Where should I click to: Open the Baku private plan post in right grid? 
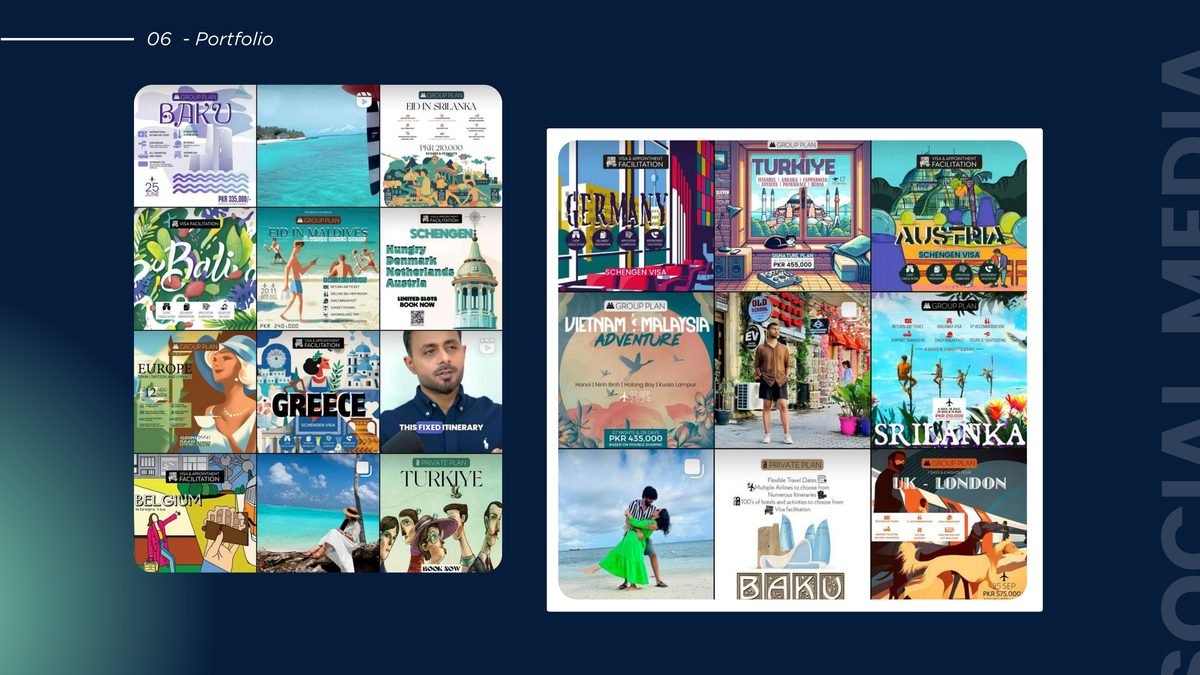[792, 524]
